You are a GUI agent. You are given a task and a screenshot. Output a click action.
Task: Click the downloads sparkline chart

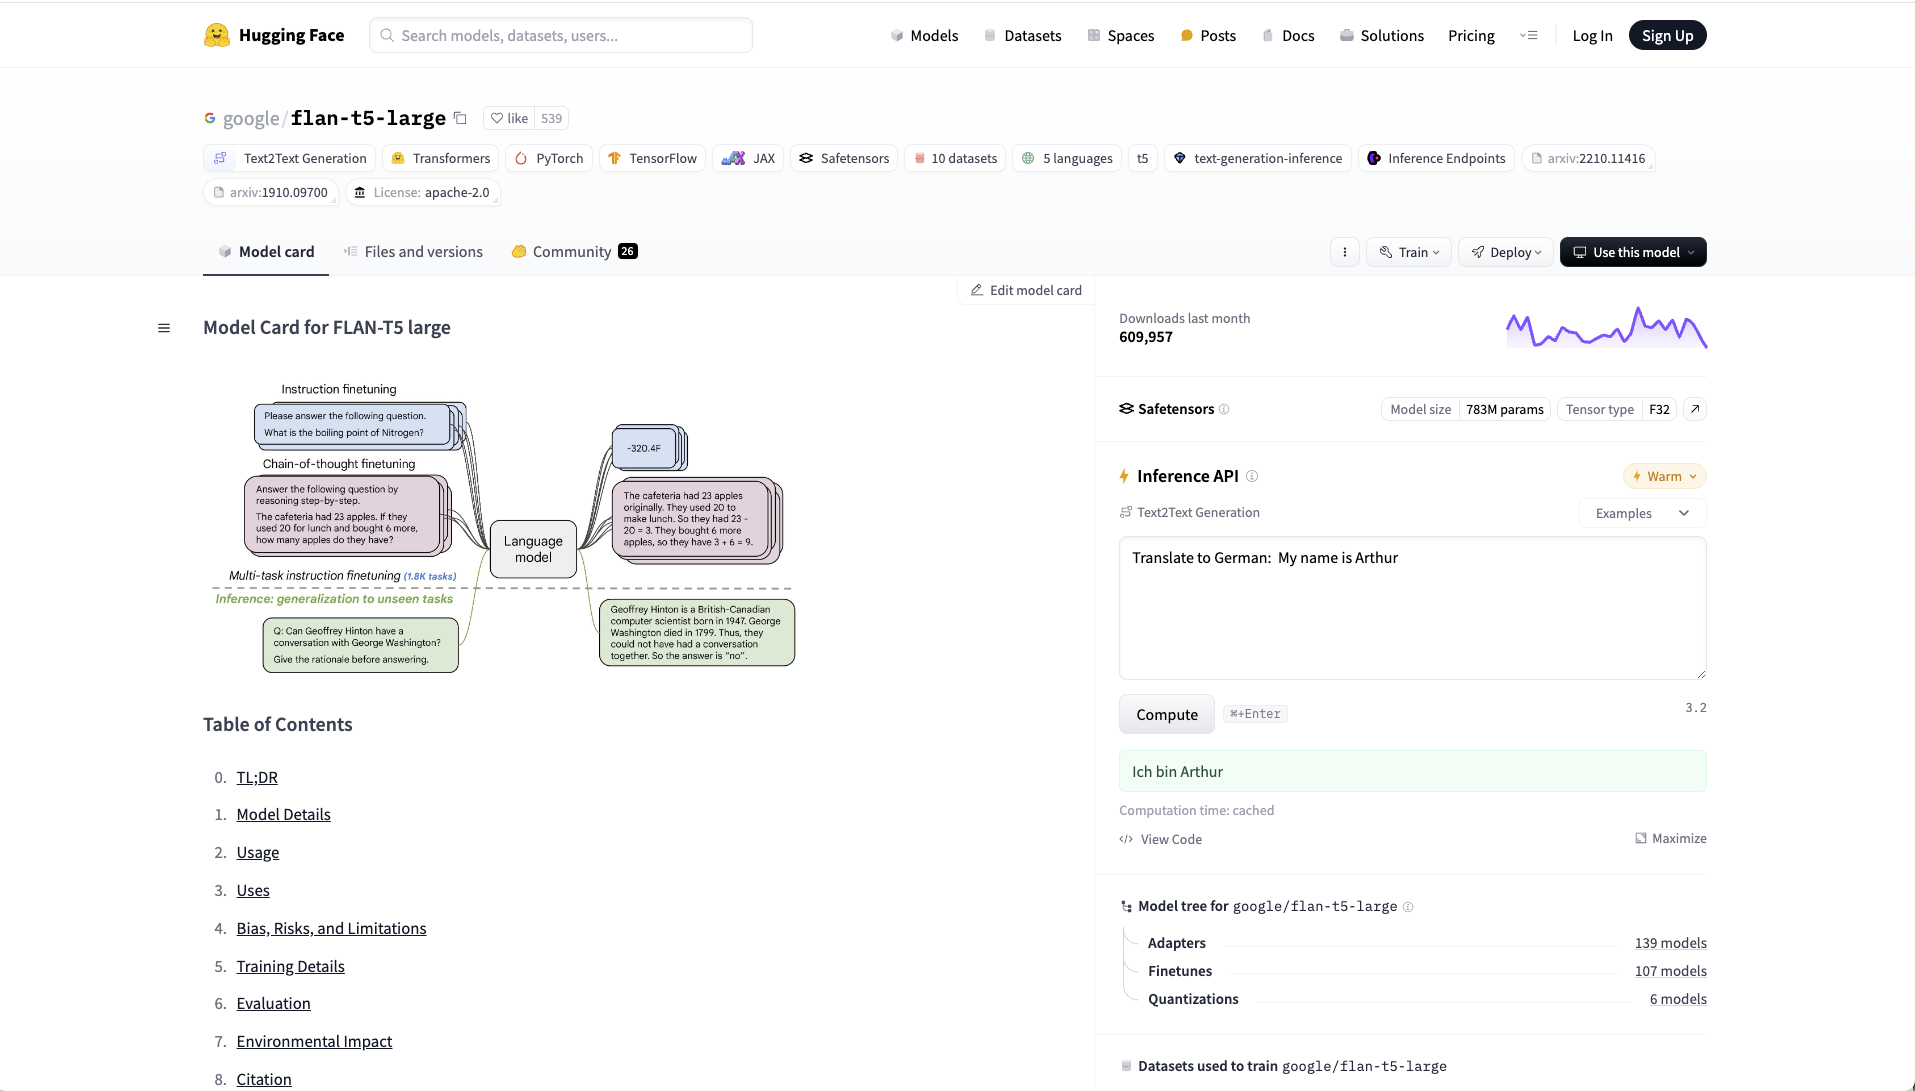1606,328
